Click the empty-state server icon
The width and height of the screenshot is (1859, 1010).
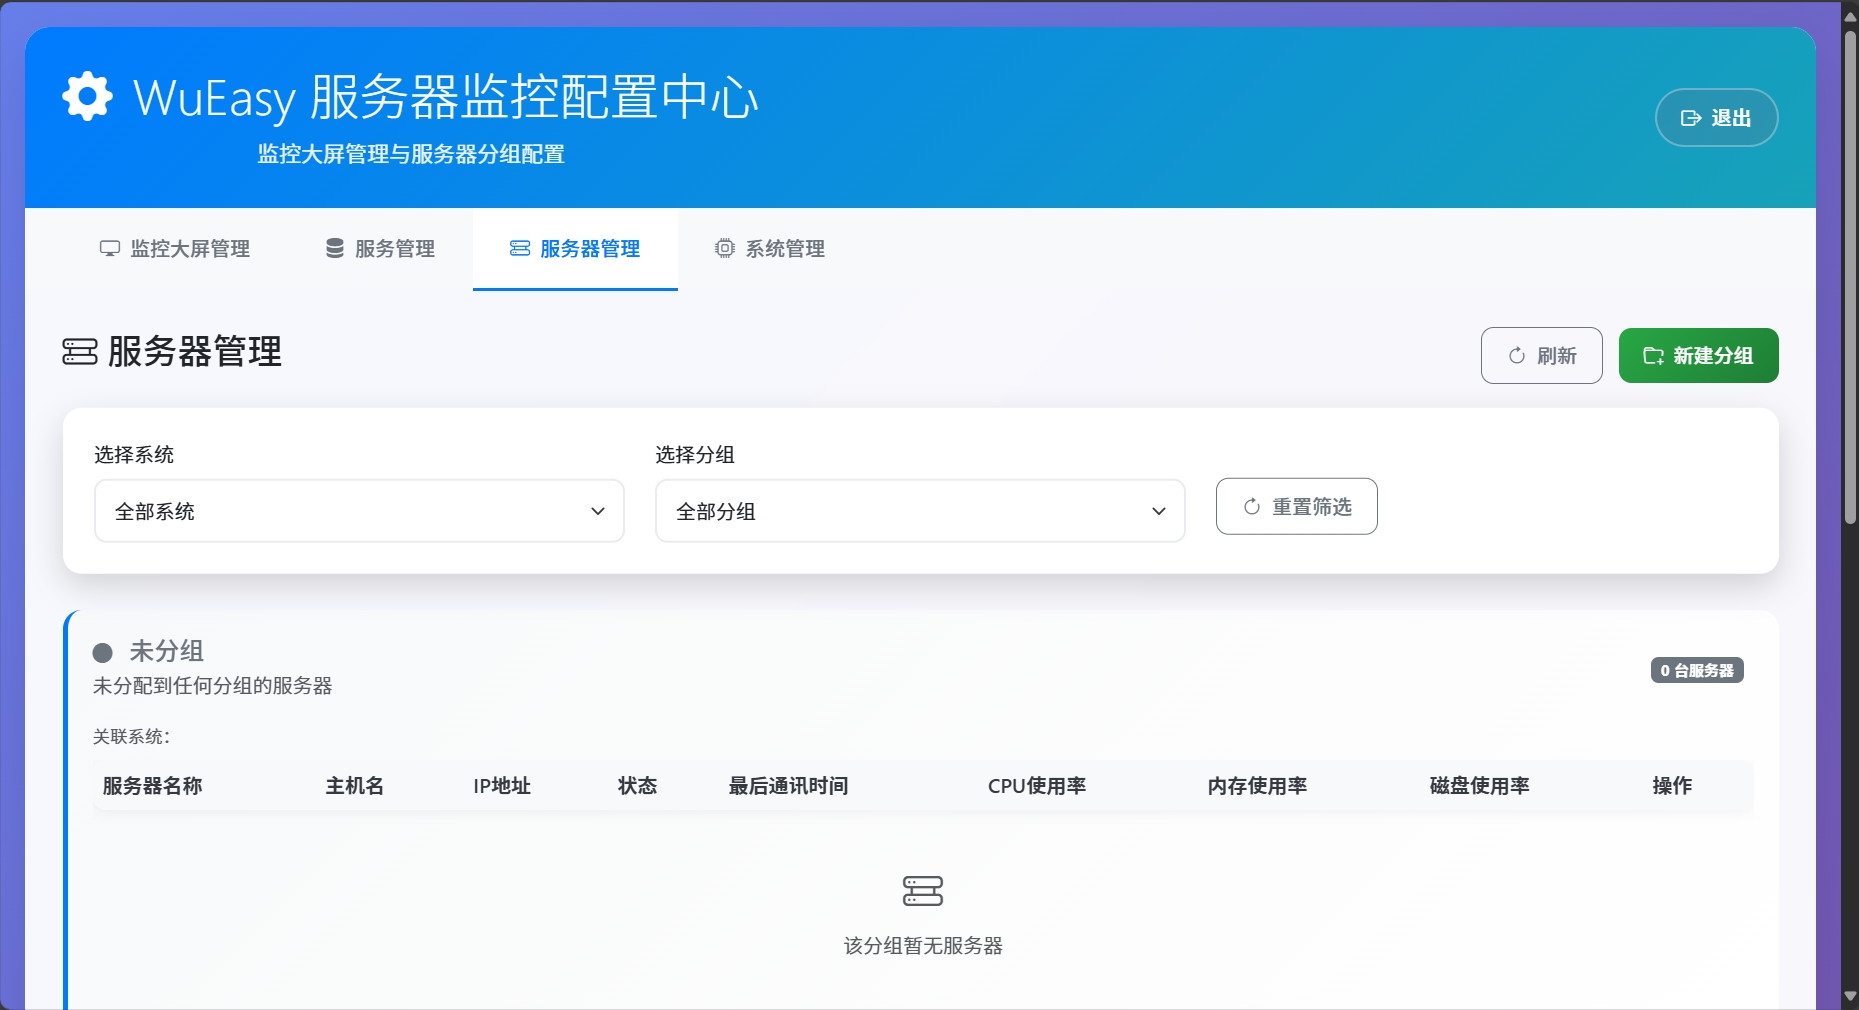click(x=923, y=891)
